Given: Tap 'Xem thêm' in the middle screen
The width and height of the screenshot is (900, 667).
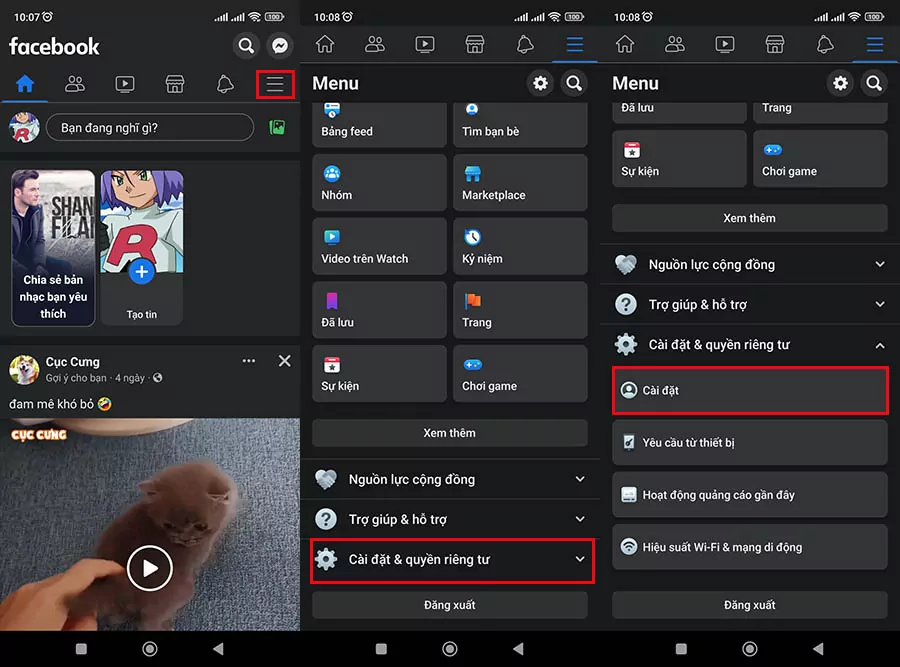Looking at the screenshot, I should [449, 433].
